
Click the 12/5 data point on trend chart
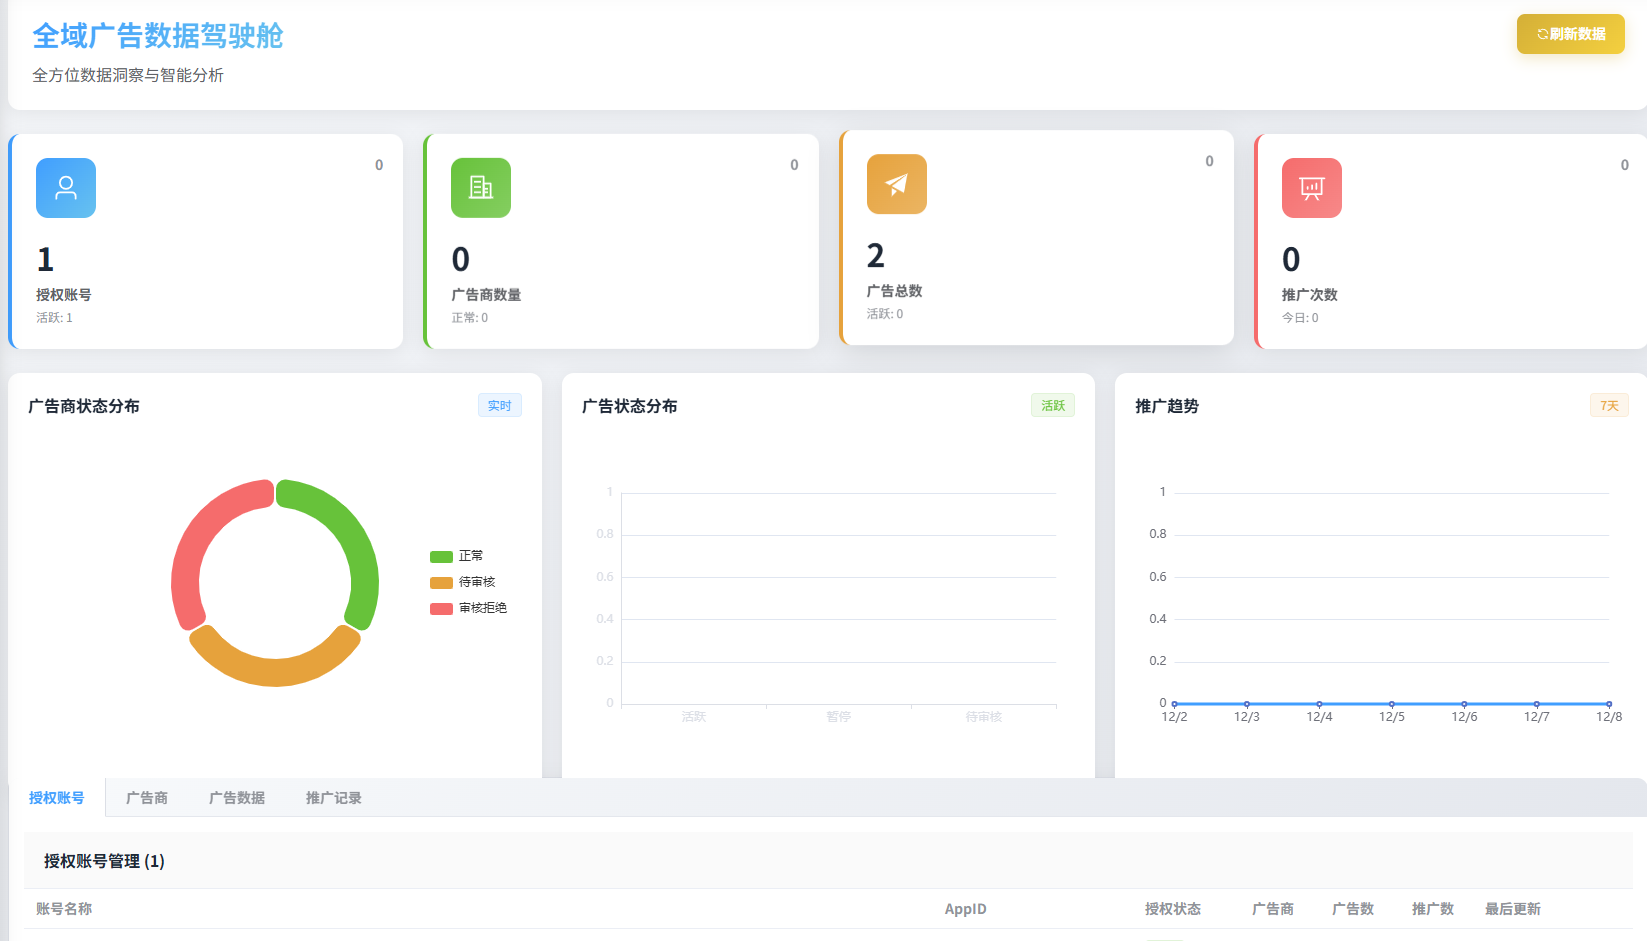pyautogui.click(x=1392, y=704)
